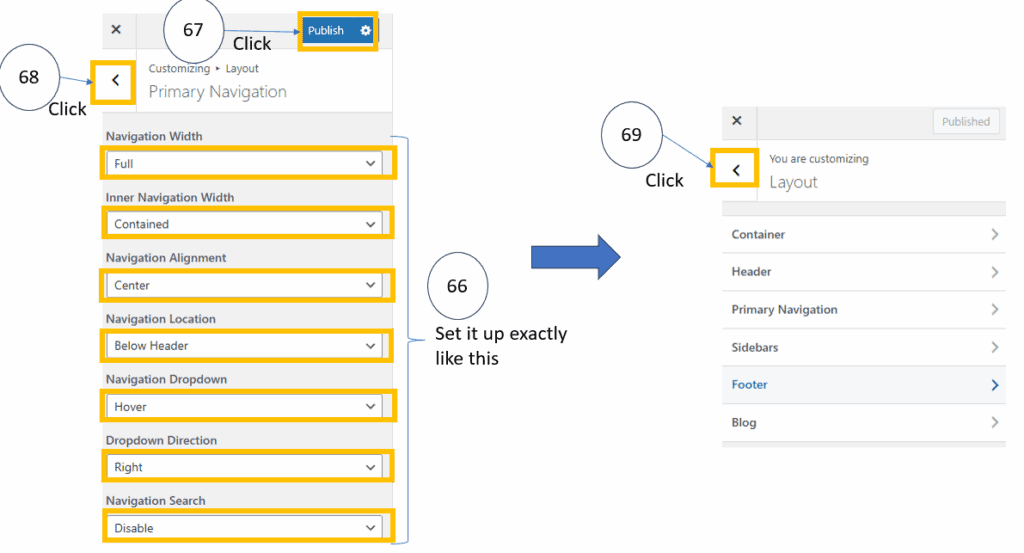Open the Container layout section
This screenshot has height=553, width=1024.
[862, 235]
